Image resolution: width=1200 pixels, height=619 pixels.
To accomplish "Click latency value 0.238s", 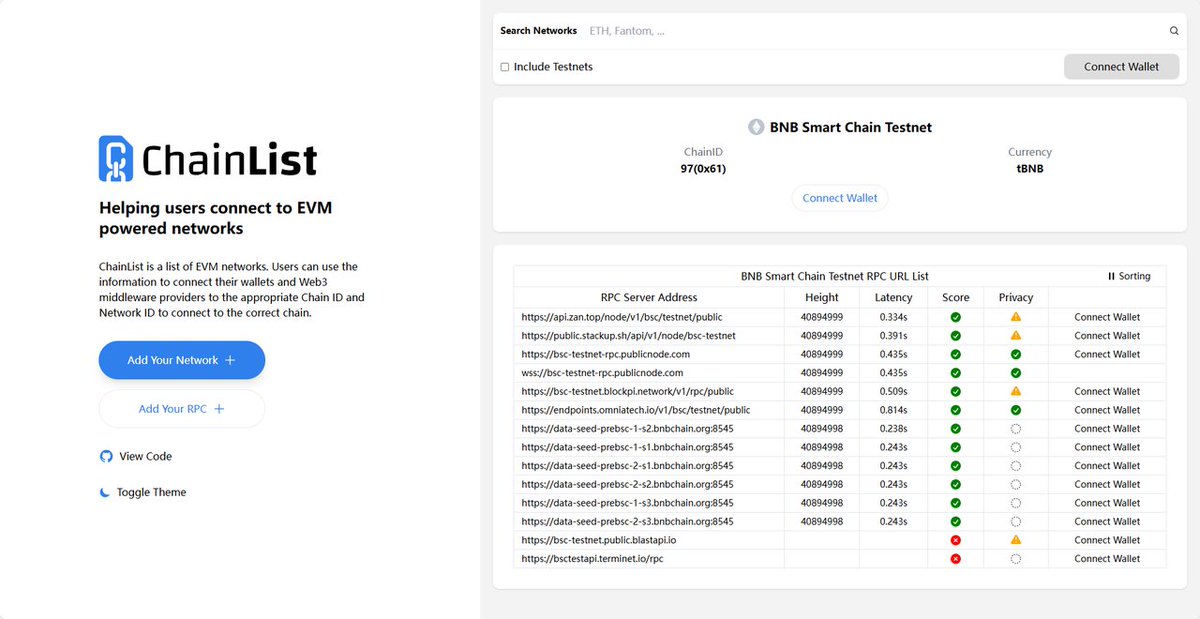I will [x=893, y=429].
